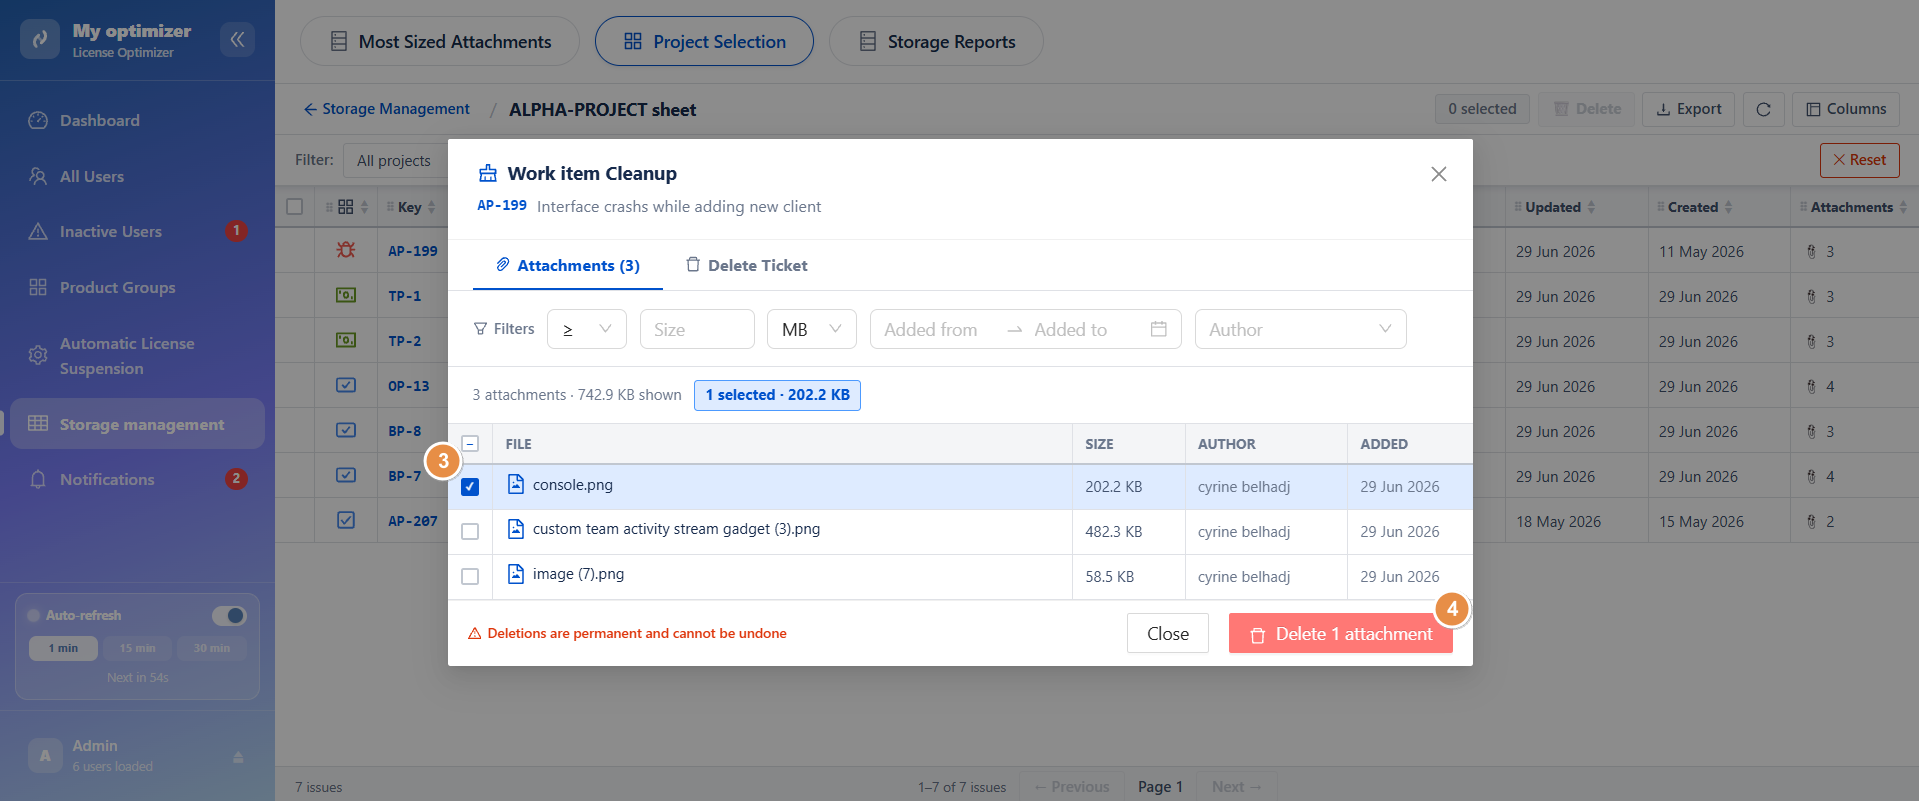
Task: Click the TP-2 issue type icon
Action: point(346,340)
